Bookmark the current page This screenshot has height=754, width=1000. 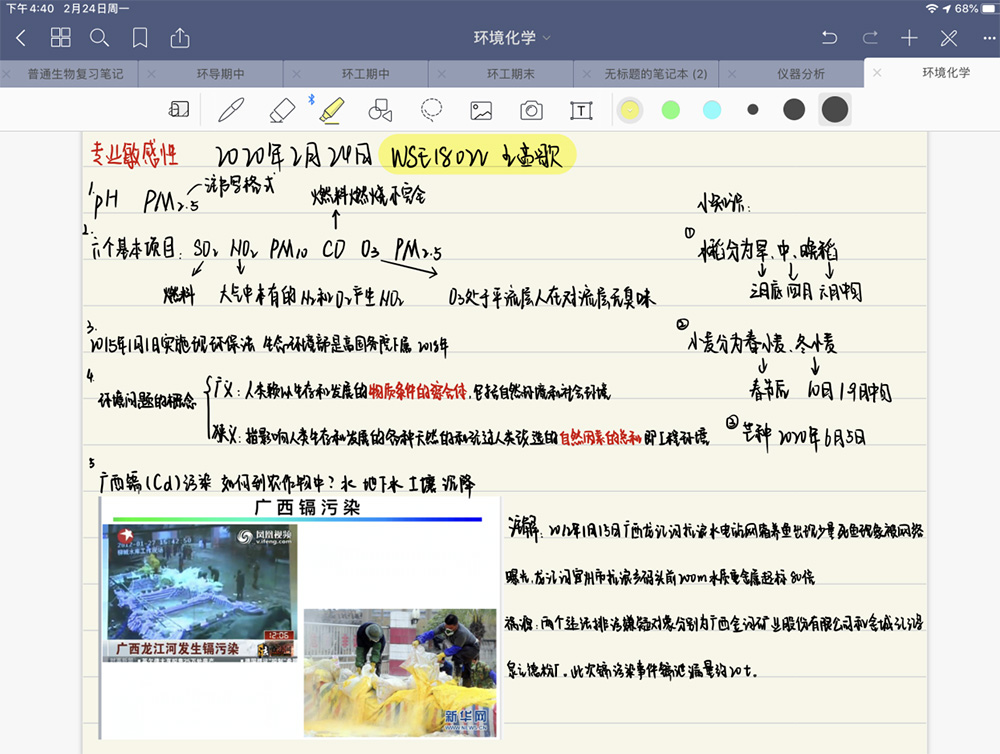140,38
